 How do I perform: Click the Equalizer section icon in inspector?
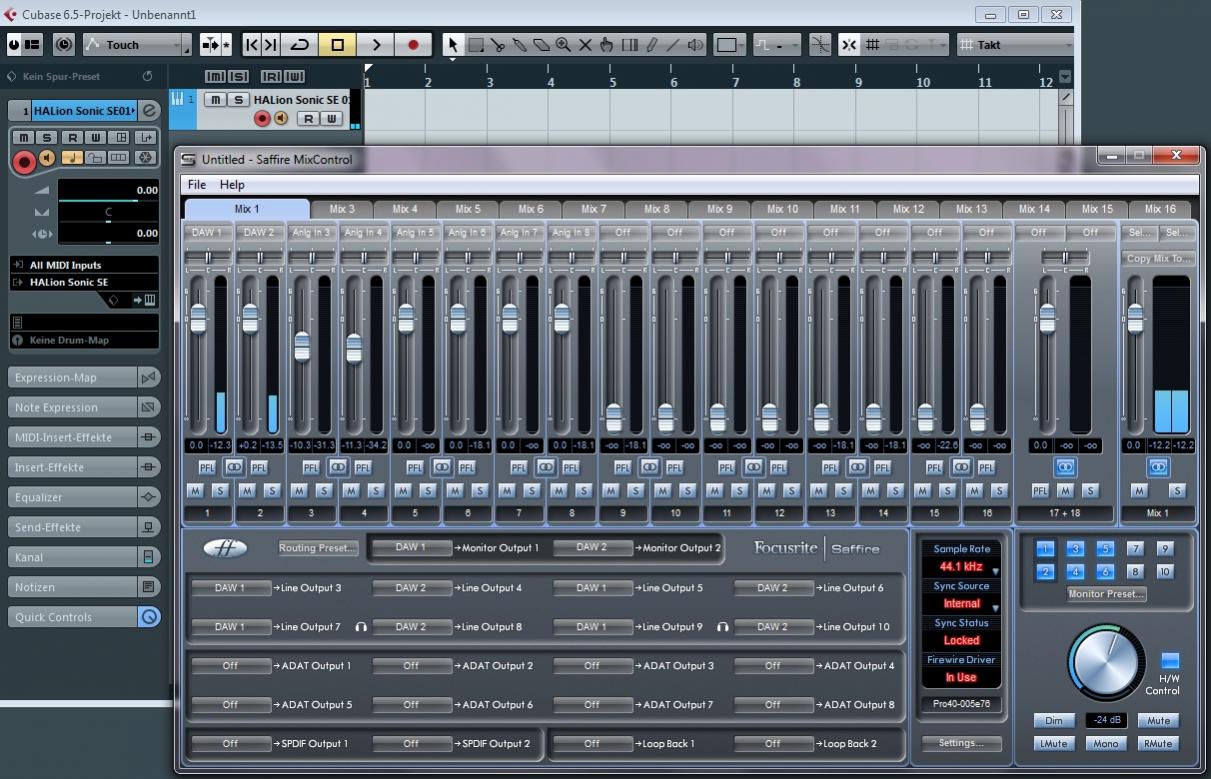[149, 497]
